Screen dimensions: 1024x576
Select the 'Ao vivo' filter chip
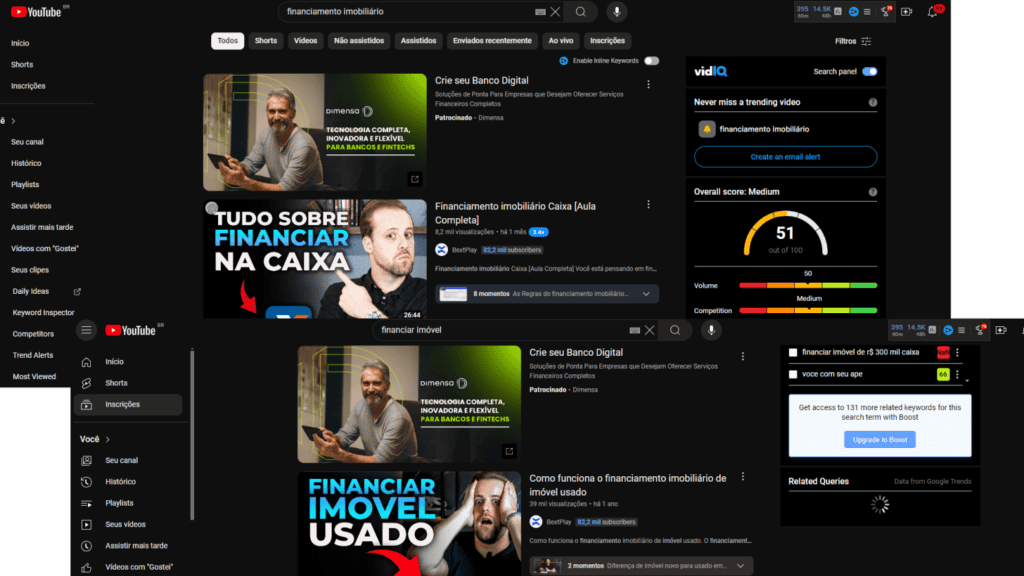tap(561, 41)
